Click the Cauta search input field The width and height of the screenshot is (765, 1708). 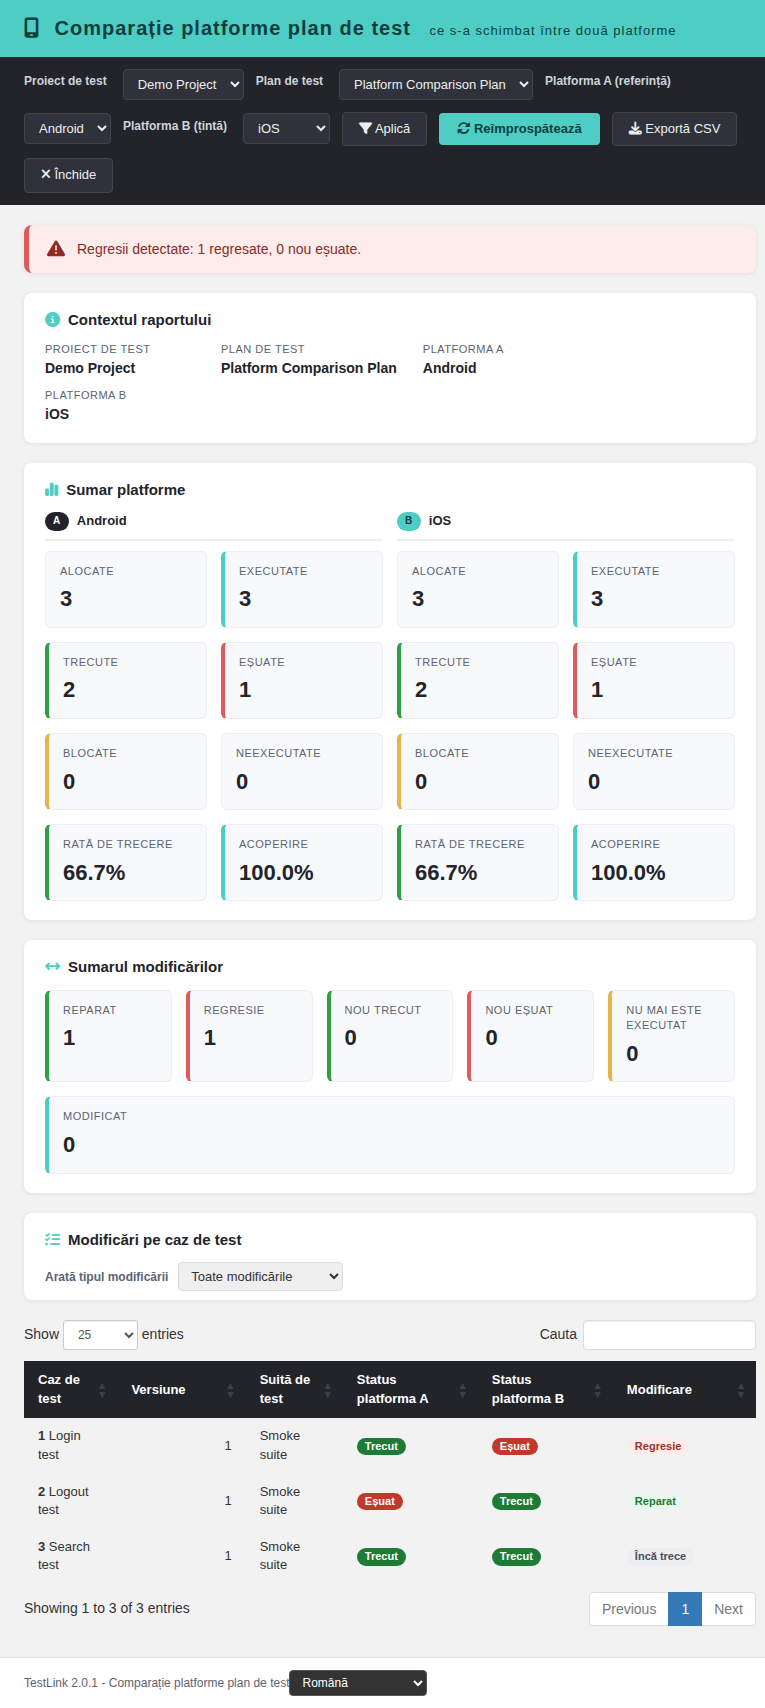click(x=669, y=1335)
